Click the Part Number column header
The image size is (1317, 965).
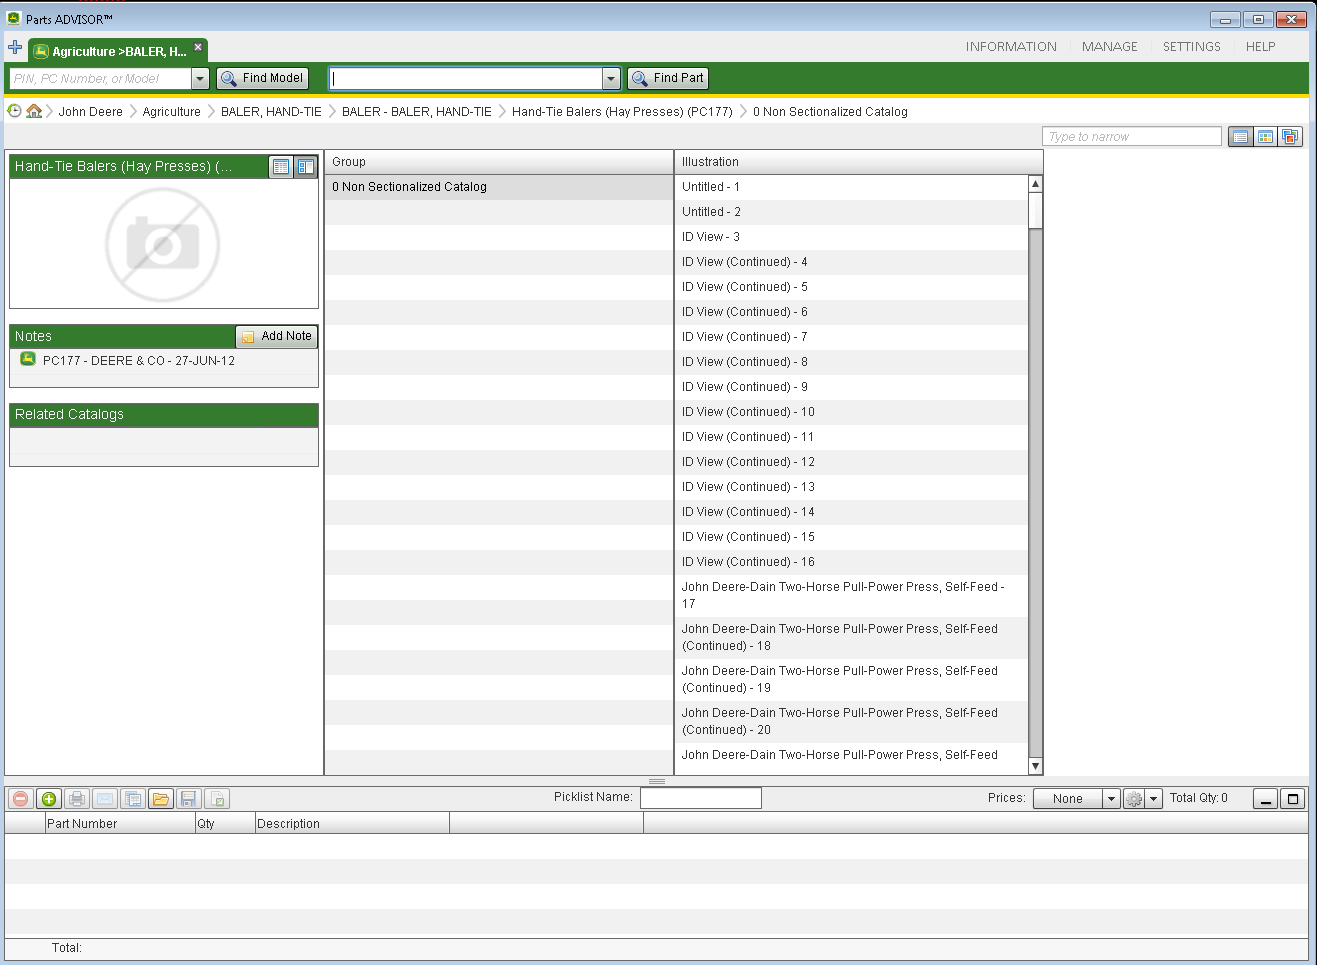click(120, 824)
